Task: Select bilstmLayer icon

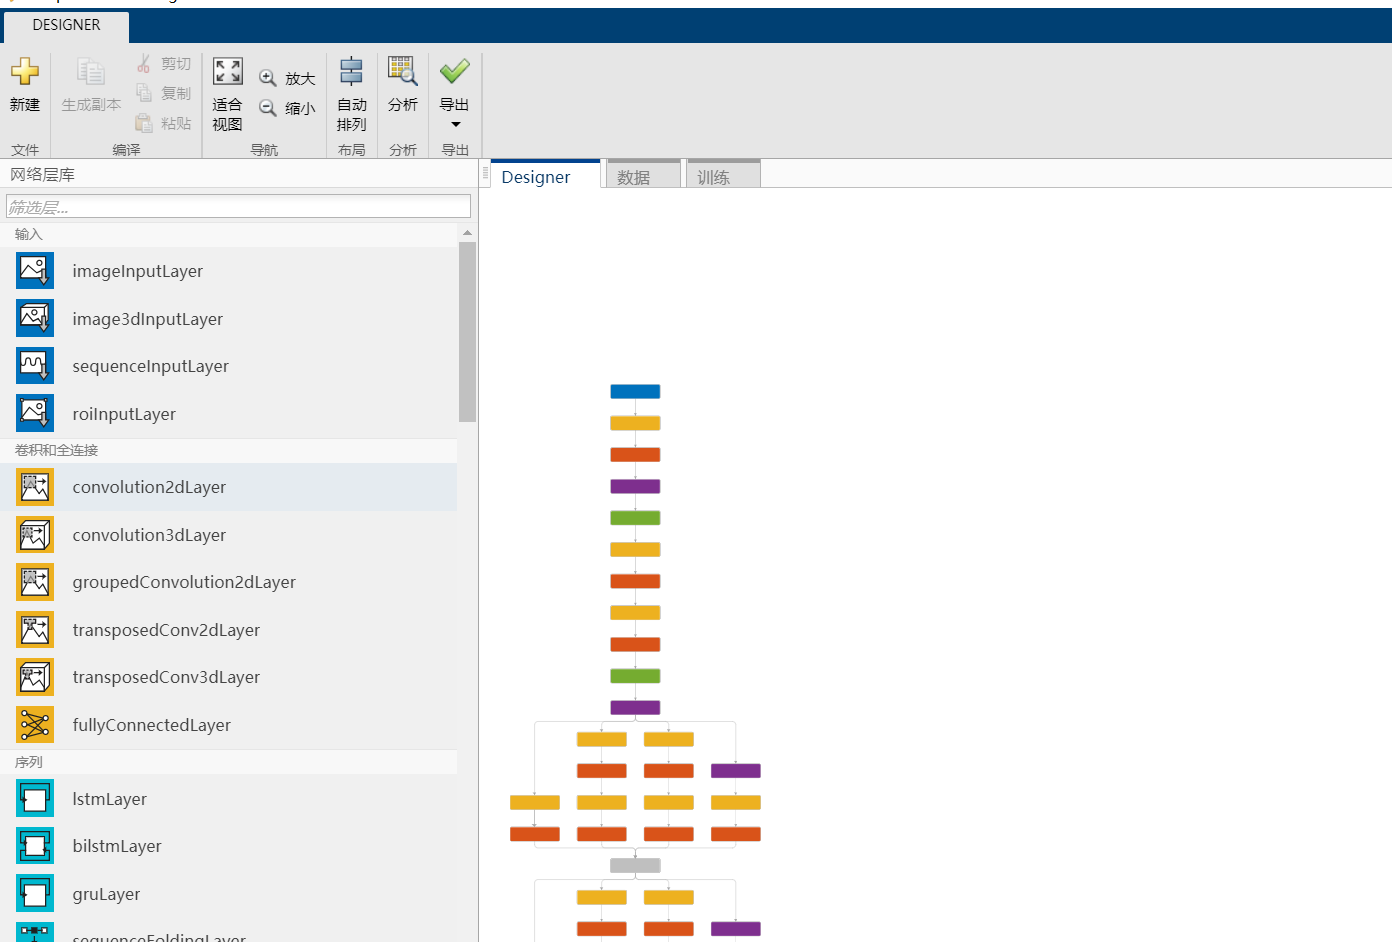Action: point(35,846)
